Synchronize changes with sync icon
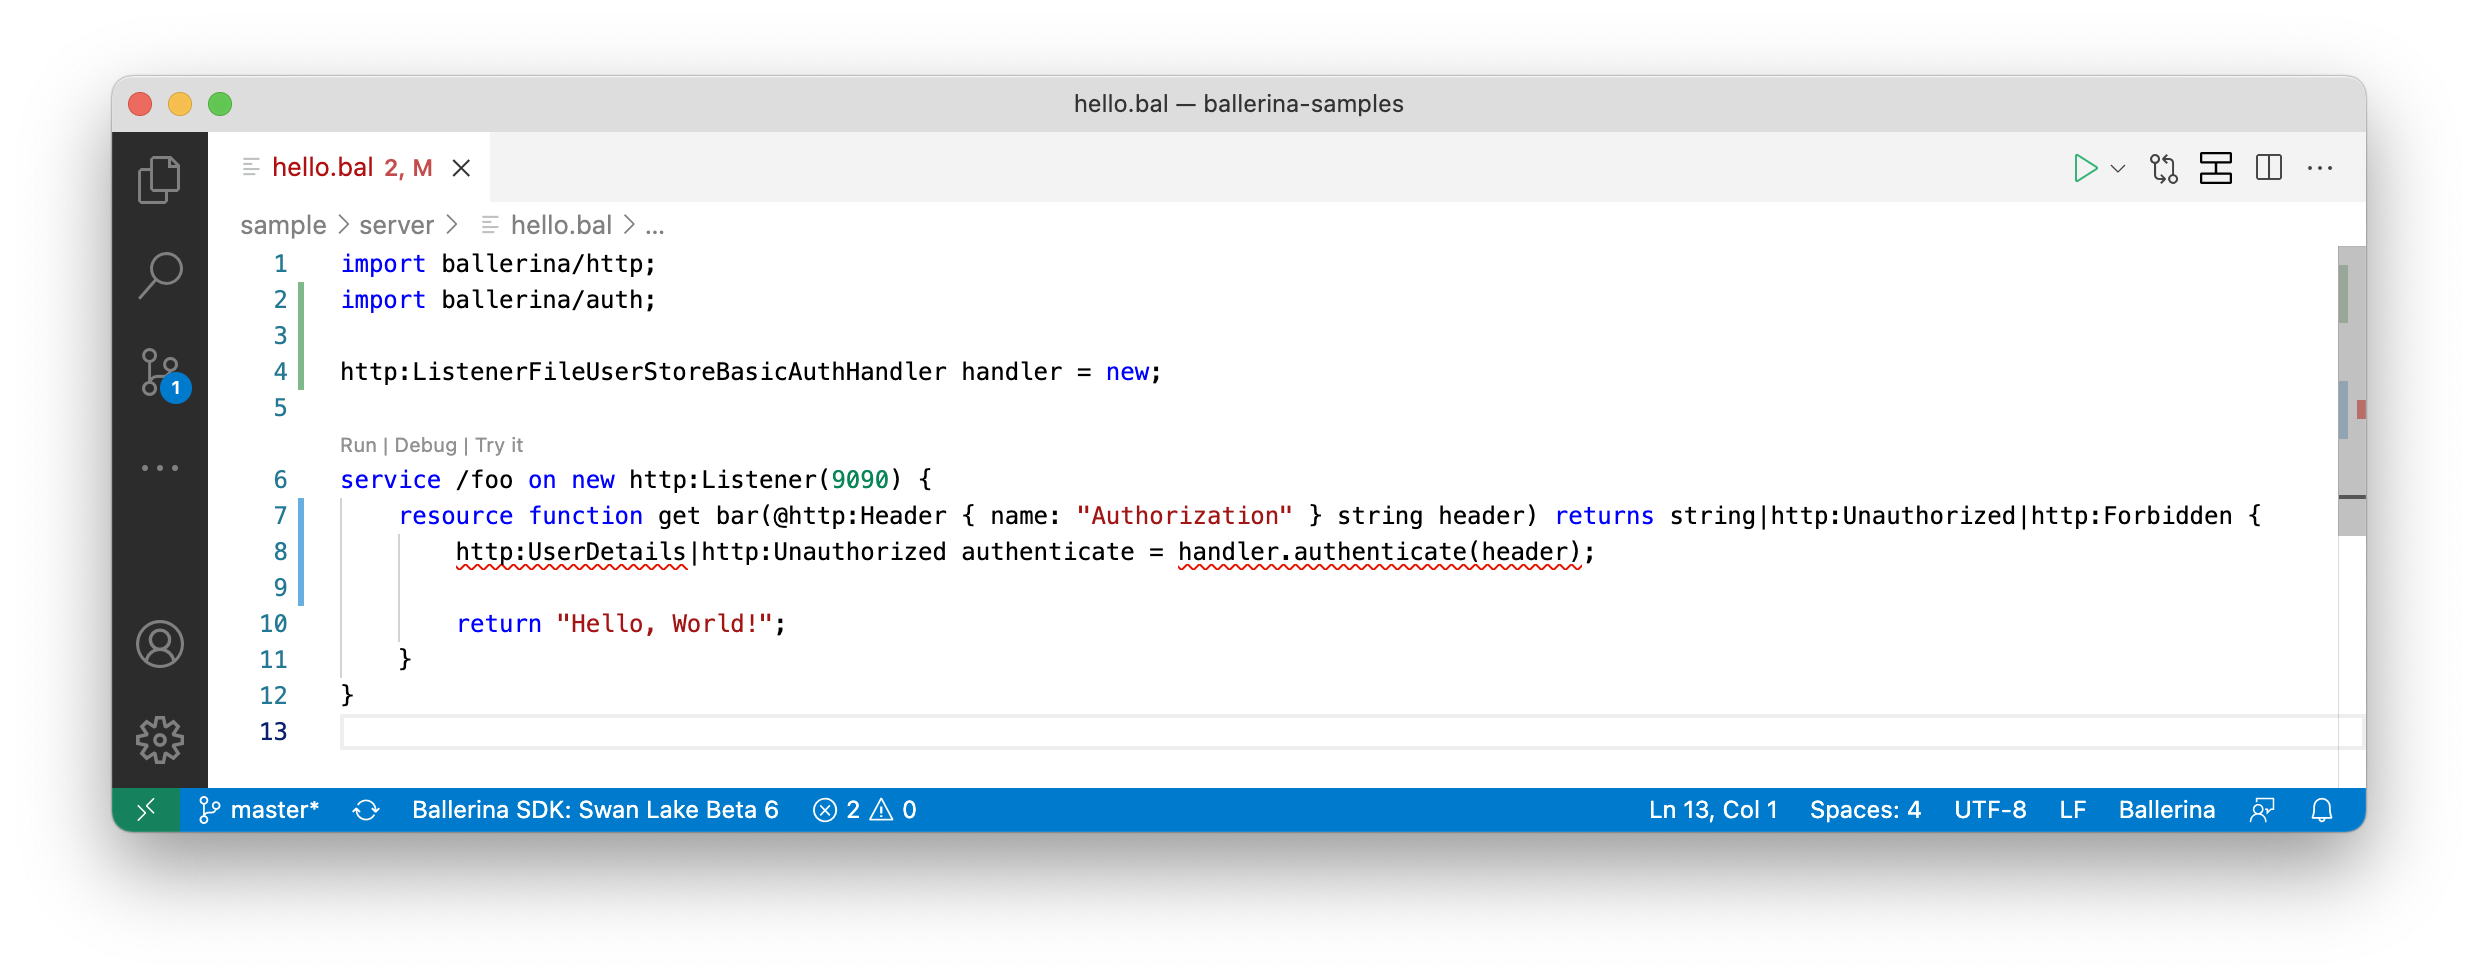 point(366,810)
